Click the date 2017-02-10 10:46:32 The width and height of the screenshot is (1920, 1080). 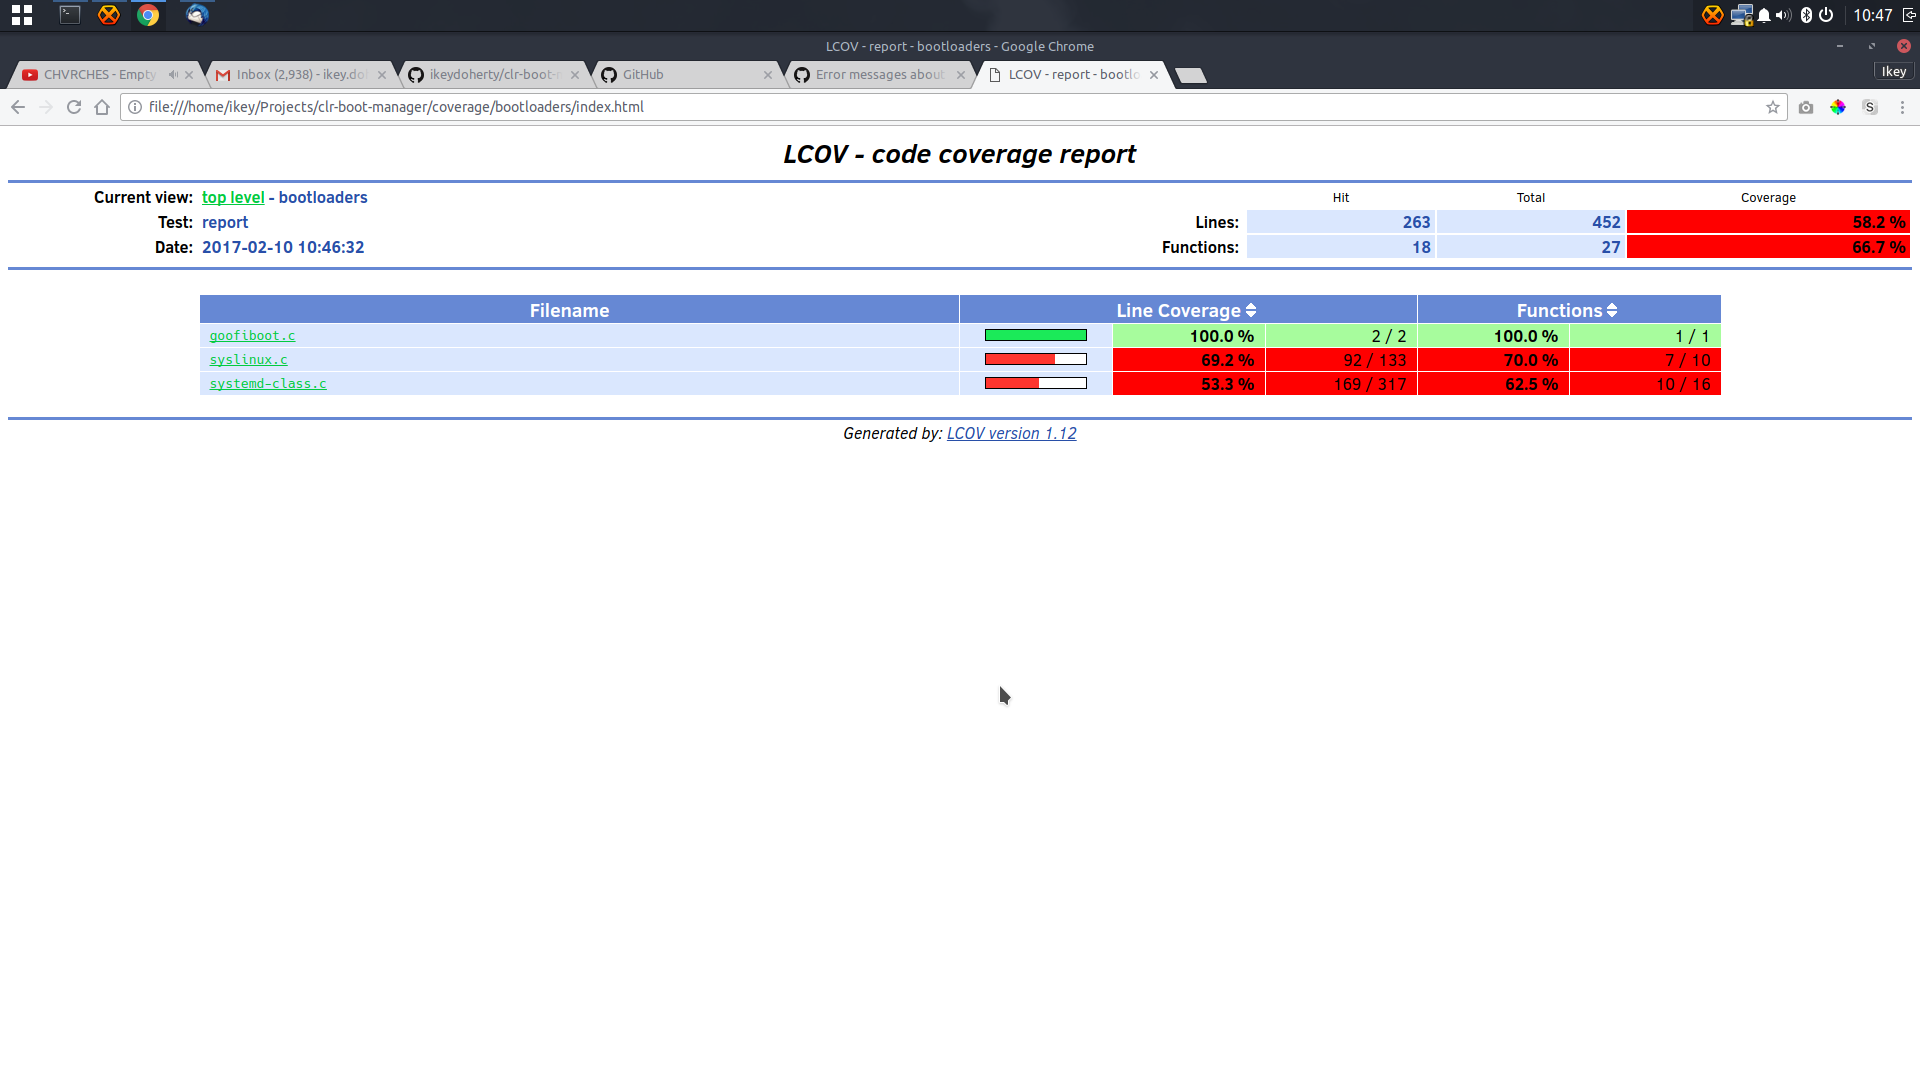(x=283, y=248)
